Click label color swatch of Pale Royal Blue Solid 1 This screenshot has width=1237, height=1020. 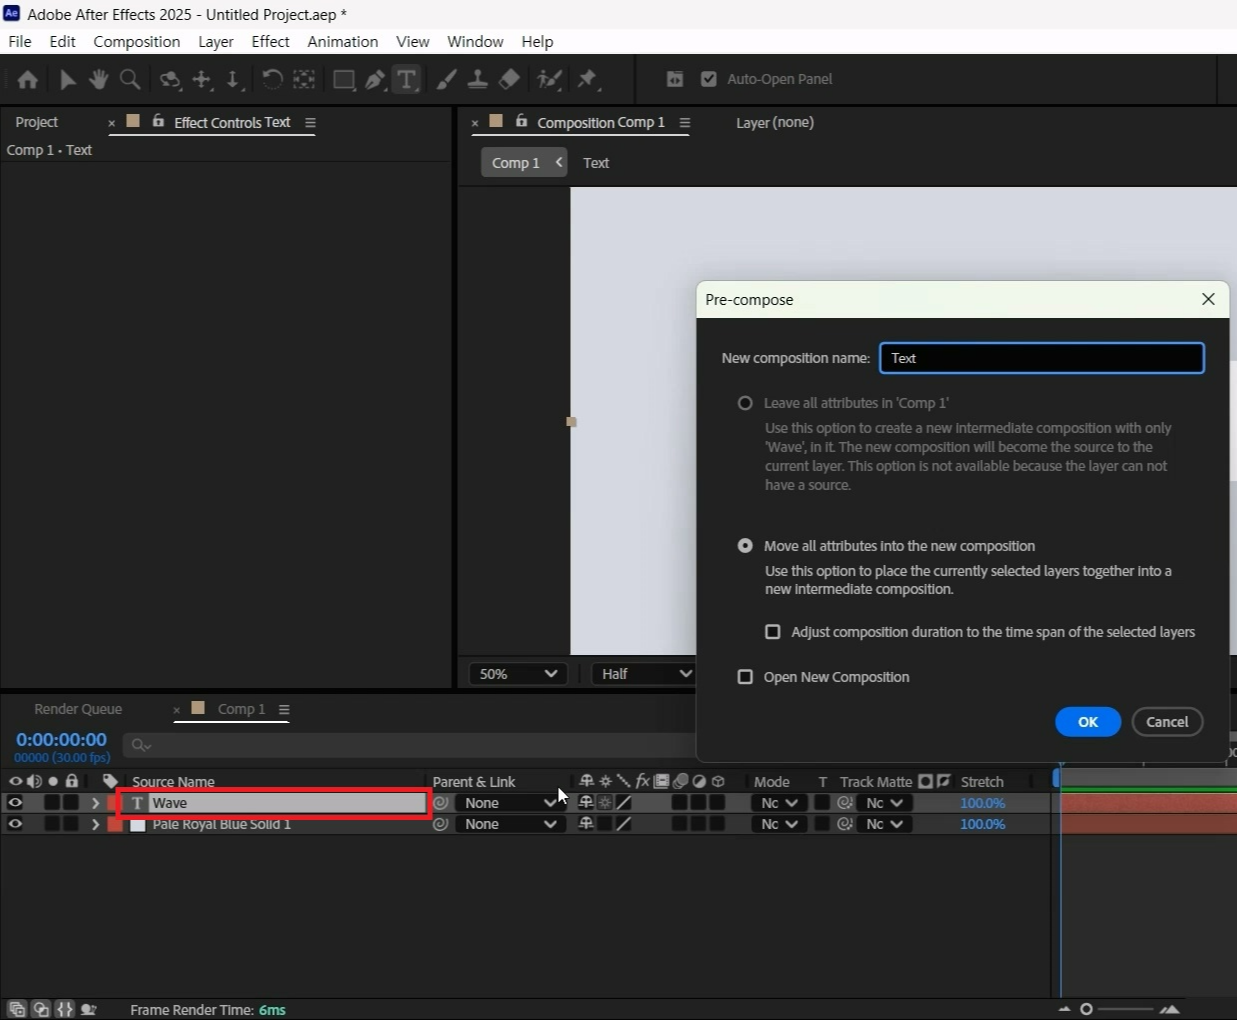click(x=115, y=824)
